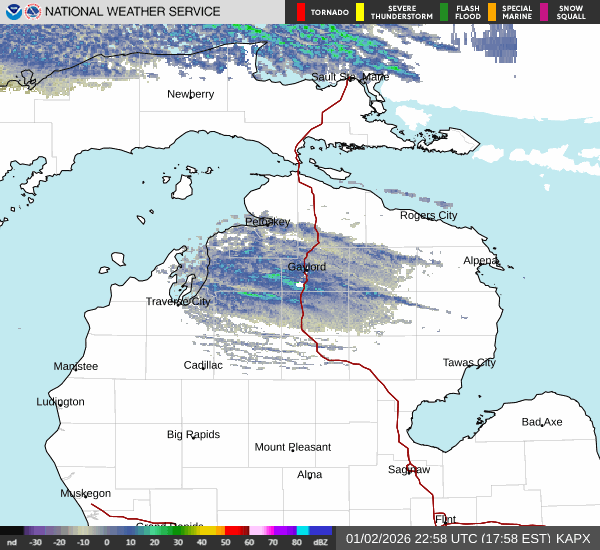Click the National Weather Service emblem
Screen dimensions: 600x550
point(33,12)
